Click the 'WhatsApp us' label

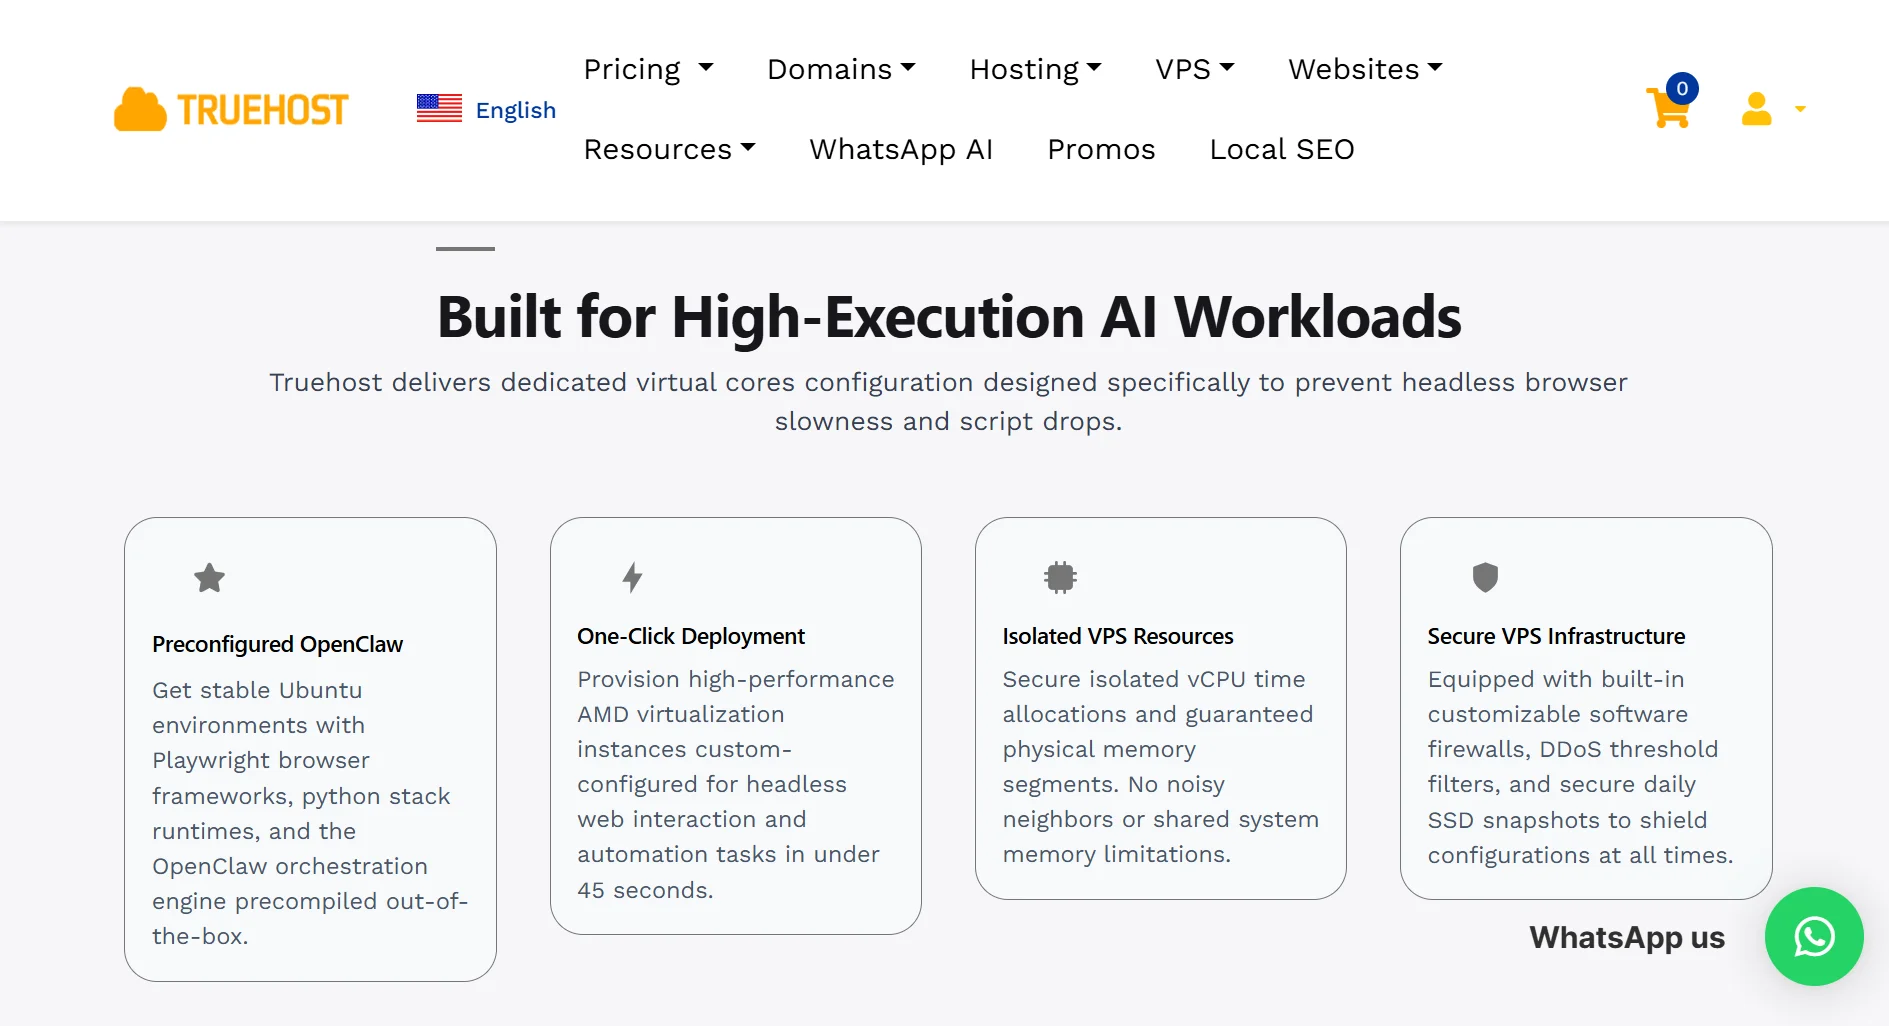(1627, 937)
